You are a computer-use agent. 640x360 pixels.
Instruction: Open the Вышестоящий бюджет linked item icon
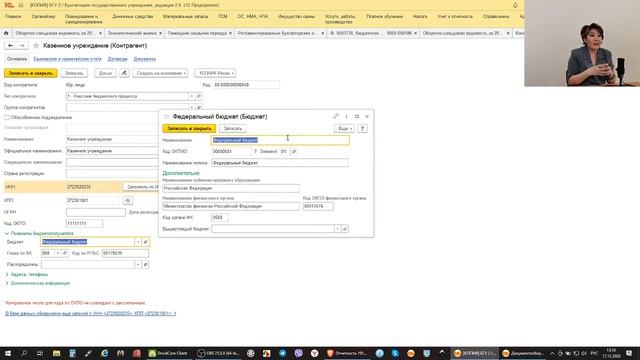click(x=345, y=229)
